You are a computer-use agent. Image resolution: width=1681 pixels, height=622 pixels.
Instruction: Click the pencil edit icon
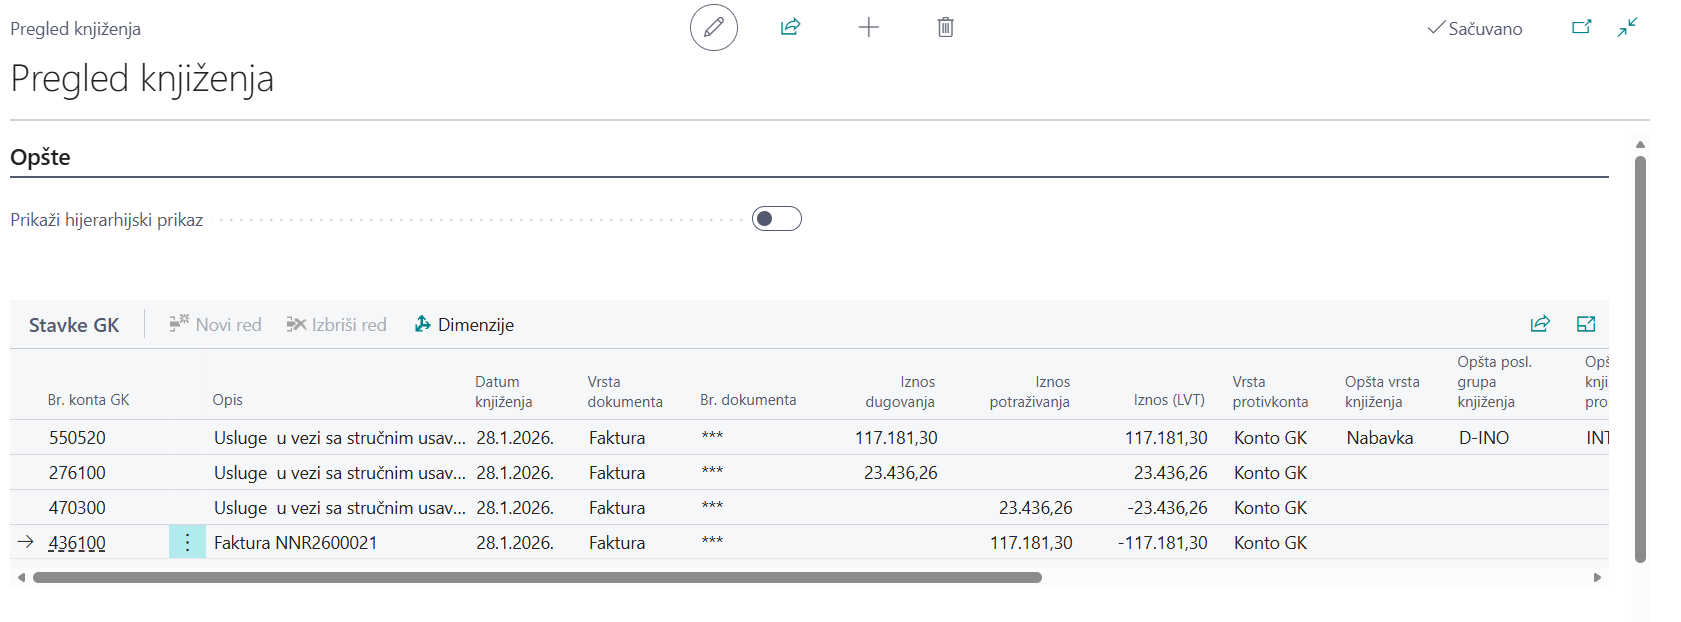point(713,28)
